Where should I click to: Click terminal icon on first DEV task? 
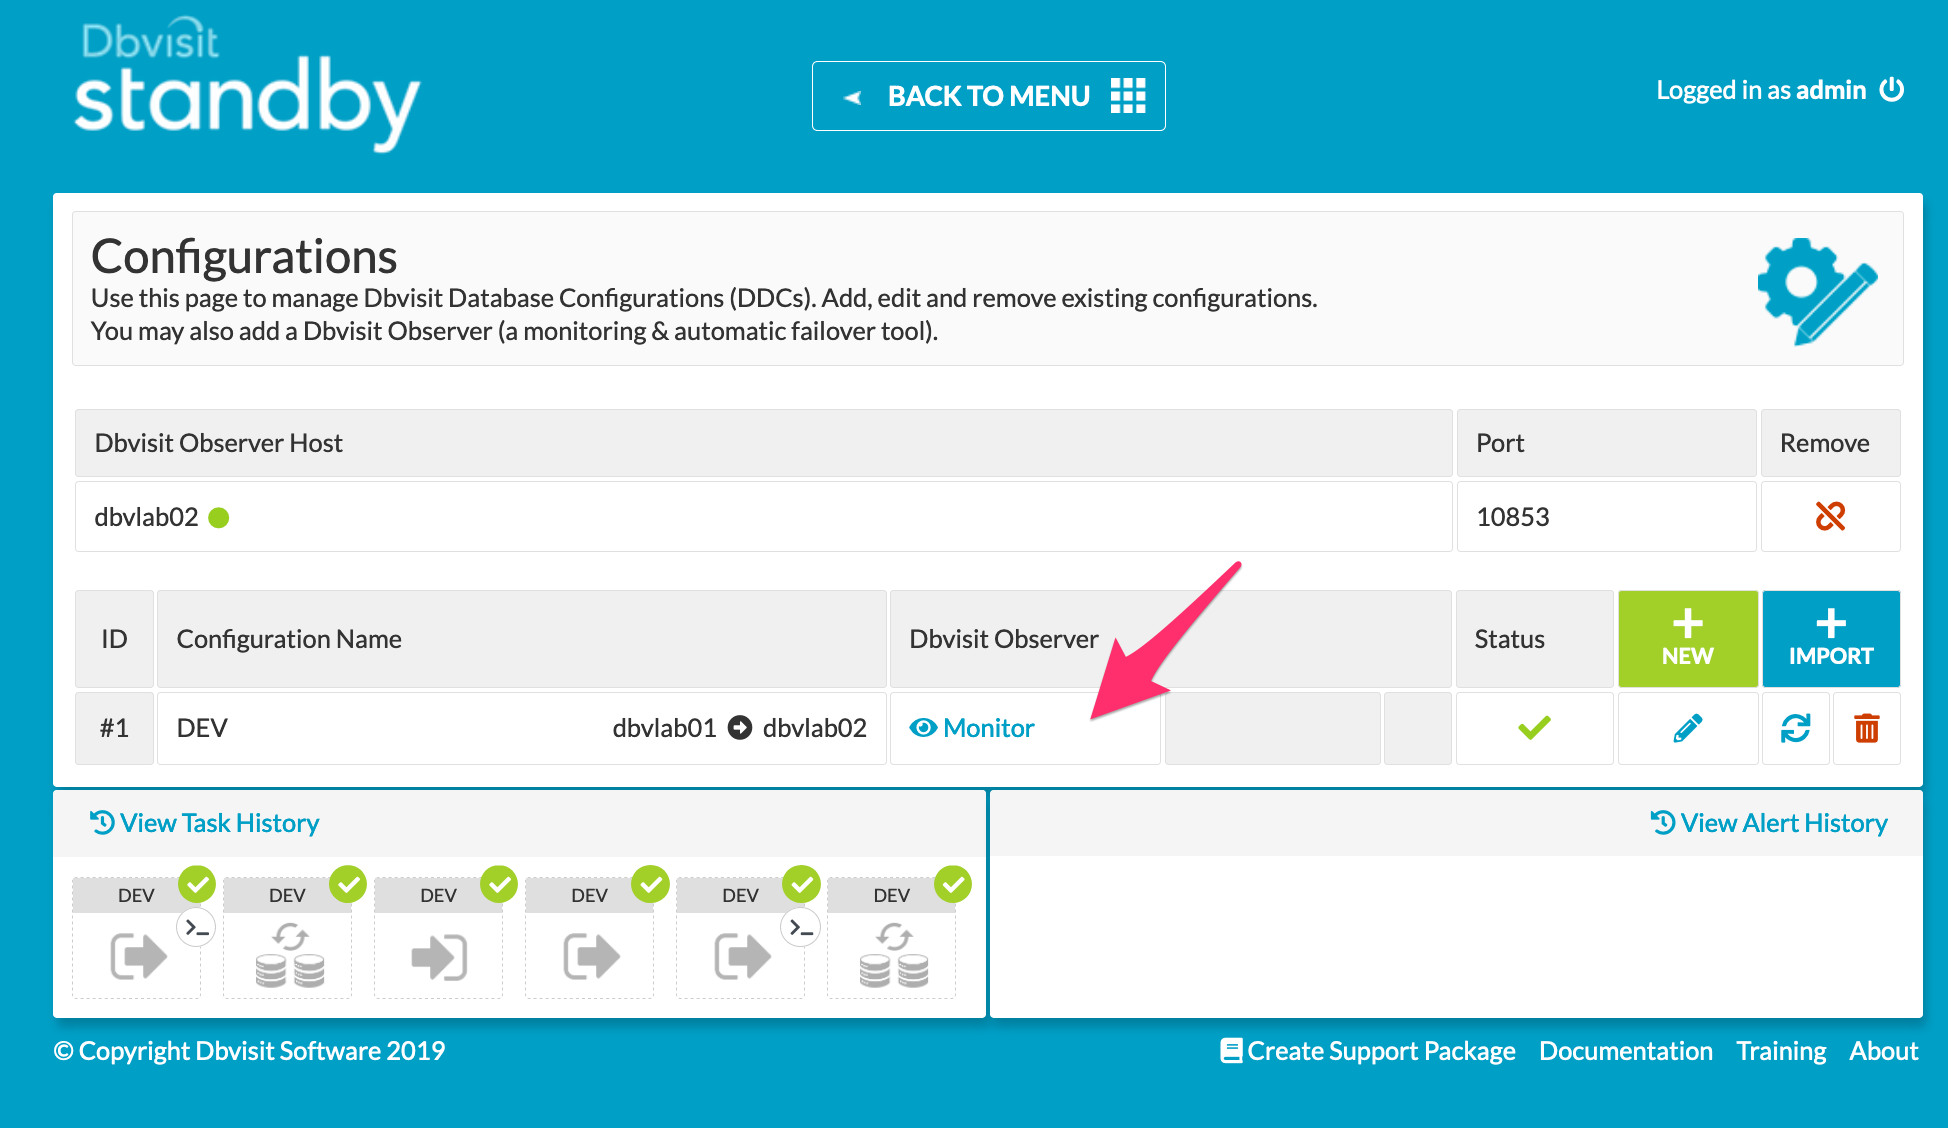[196, 928]
